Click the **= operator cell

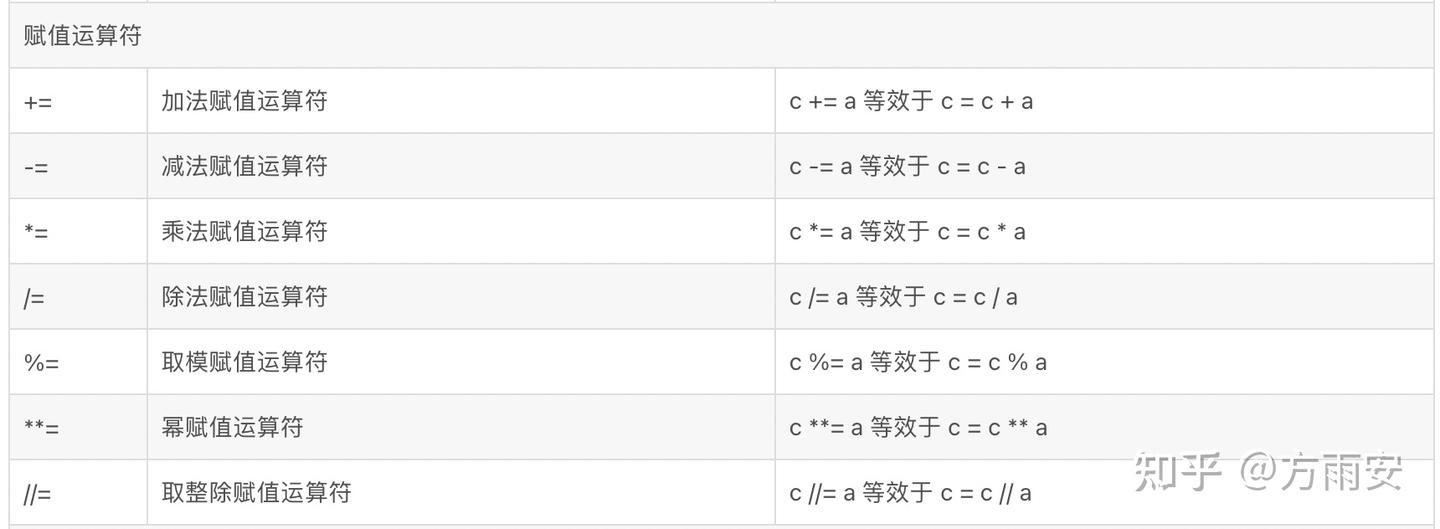(41, 428)
